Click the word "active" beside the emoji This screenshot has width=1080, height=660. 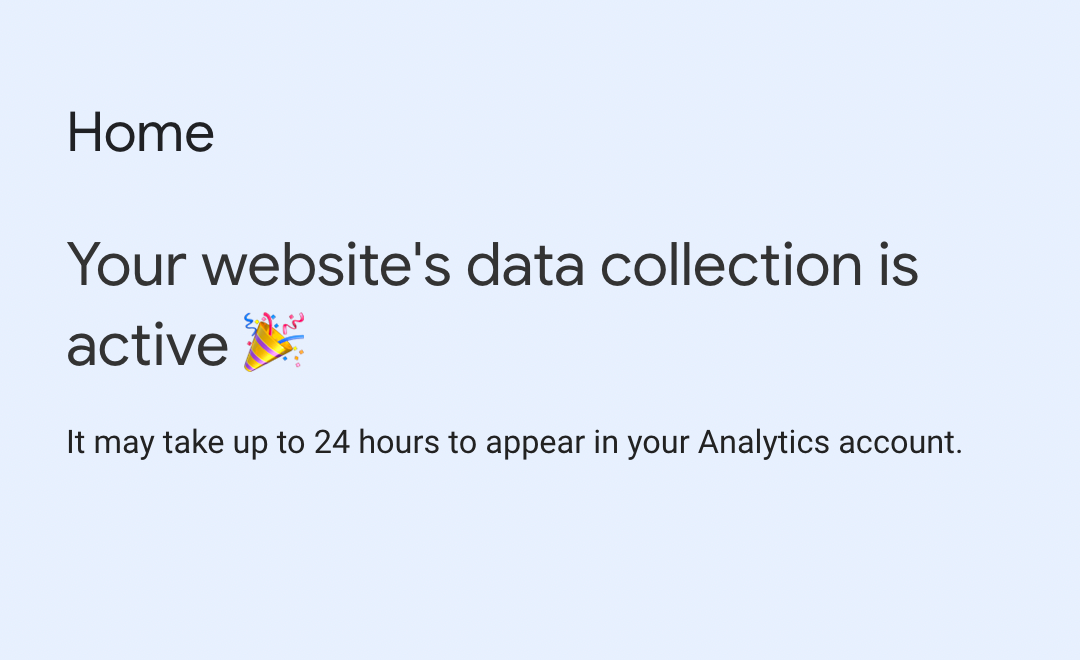click(x=147, y=345)
